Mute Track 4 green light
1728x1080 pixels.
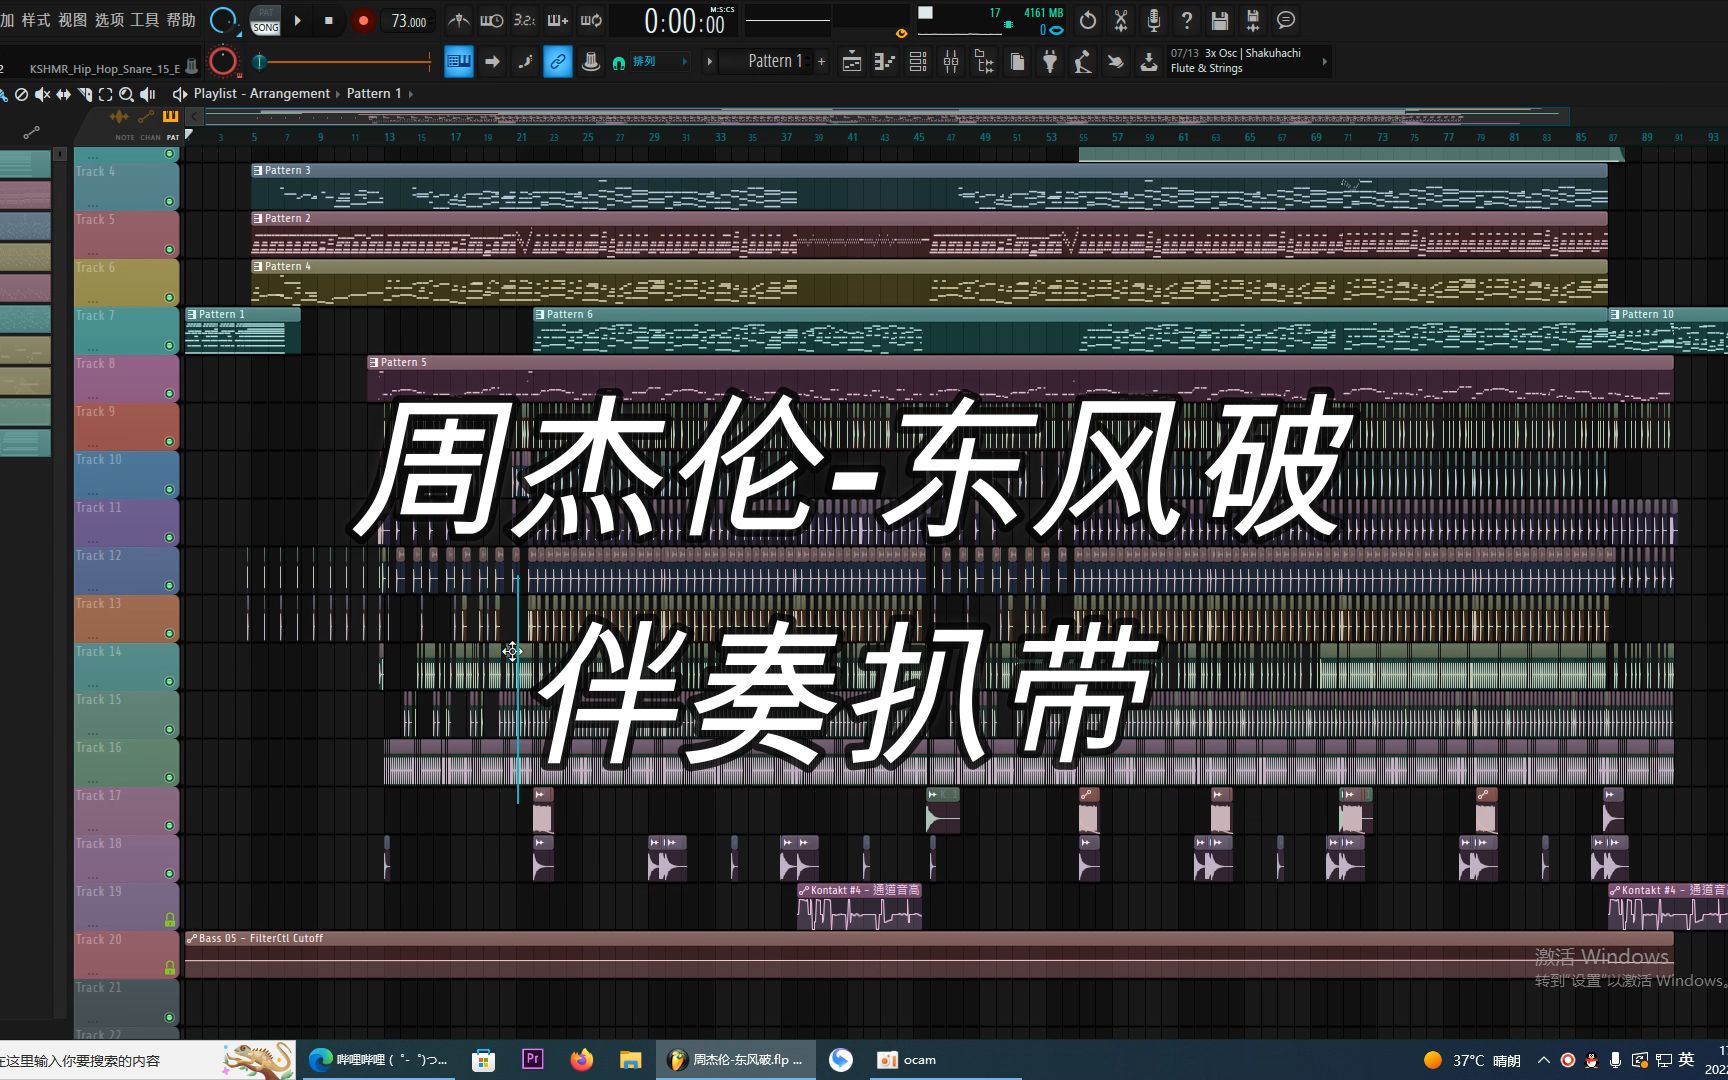tap(169, 202)
